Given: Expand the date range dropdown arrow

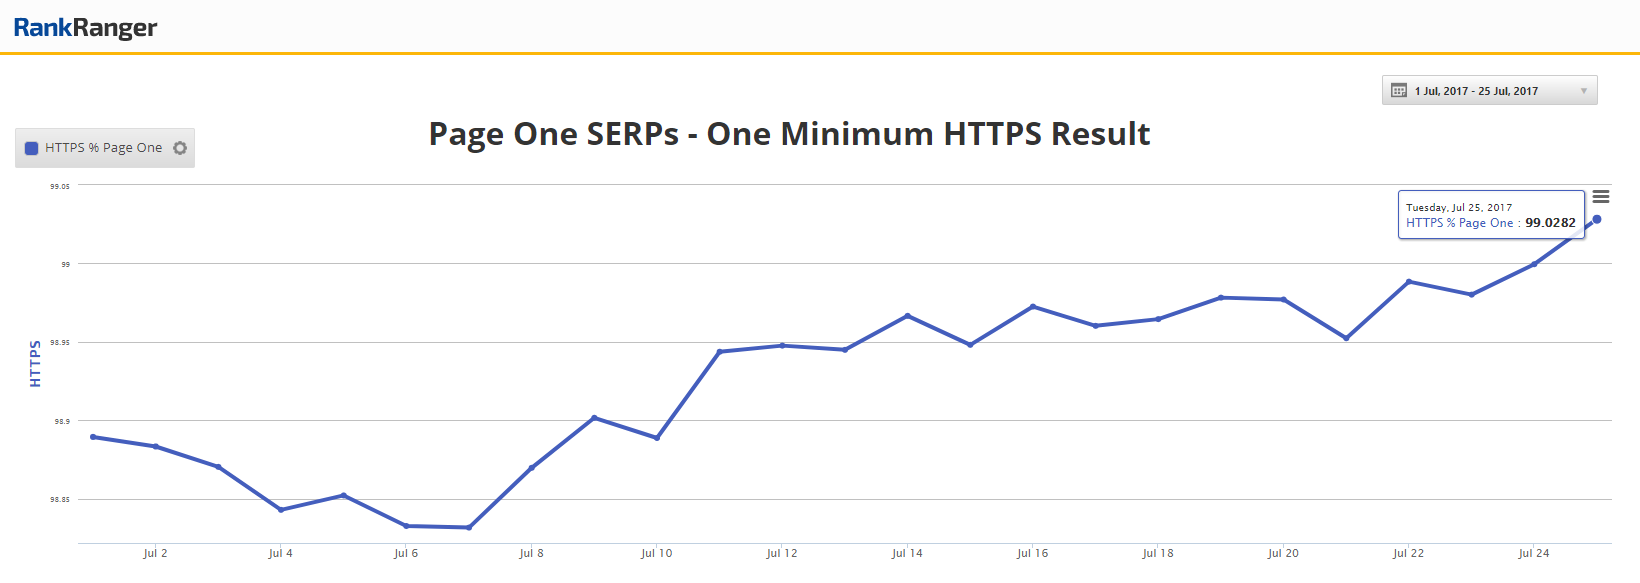Looking at the screenshot, I should [x=1584, y=91].
